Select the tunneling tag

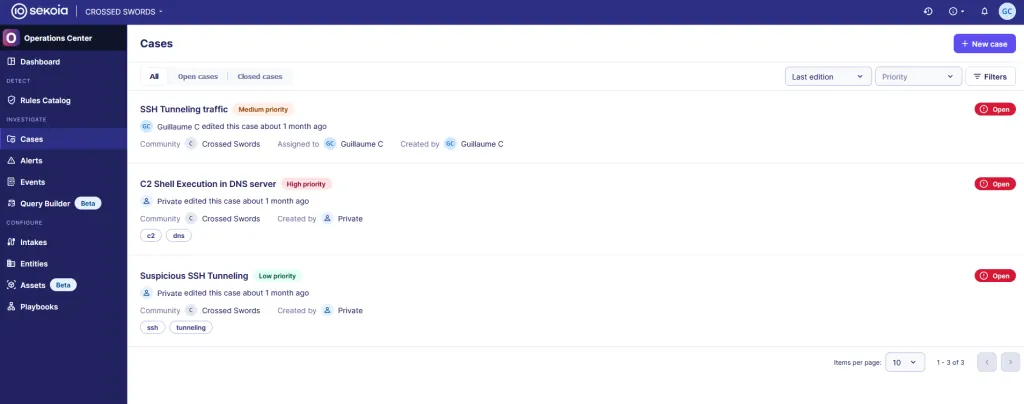coord(191,328)
